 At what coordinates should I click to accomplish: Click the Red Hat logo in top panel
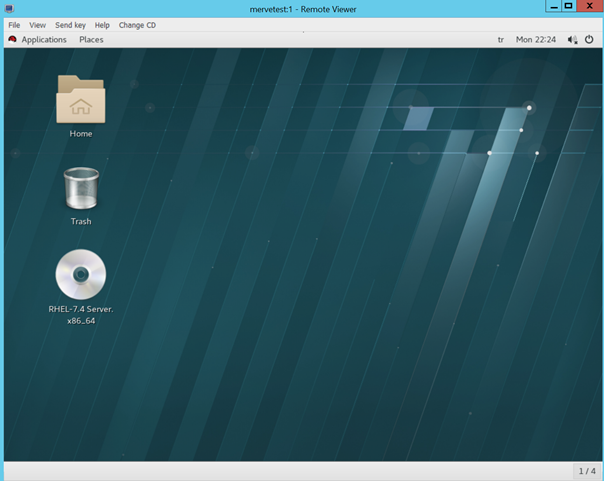pos(12,39)
